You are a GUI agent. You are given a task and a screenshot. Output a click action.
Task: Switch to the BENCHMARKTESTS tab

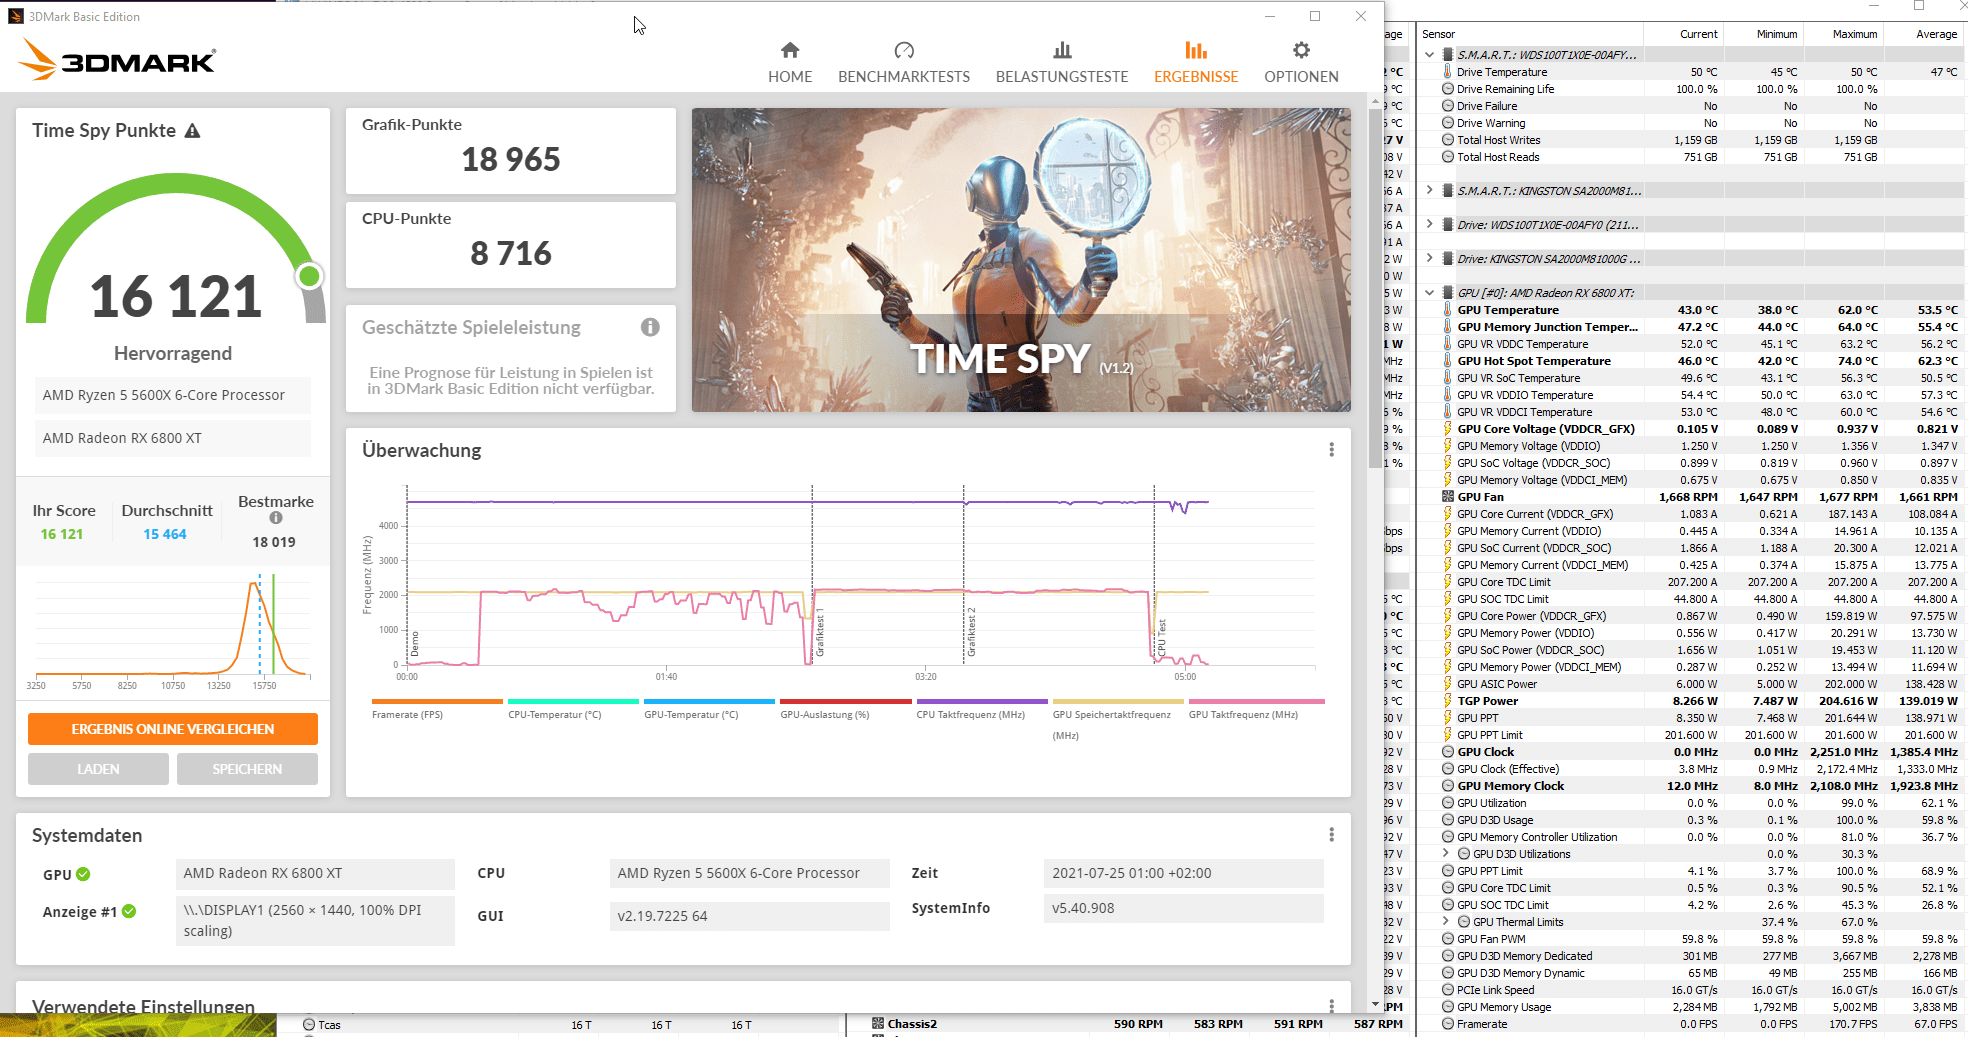pyautogui.click(x=904, y=62)
